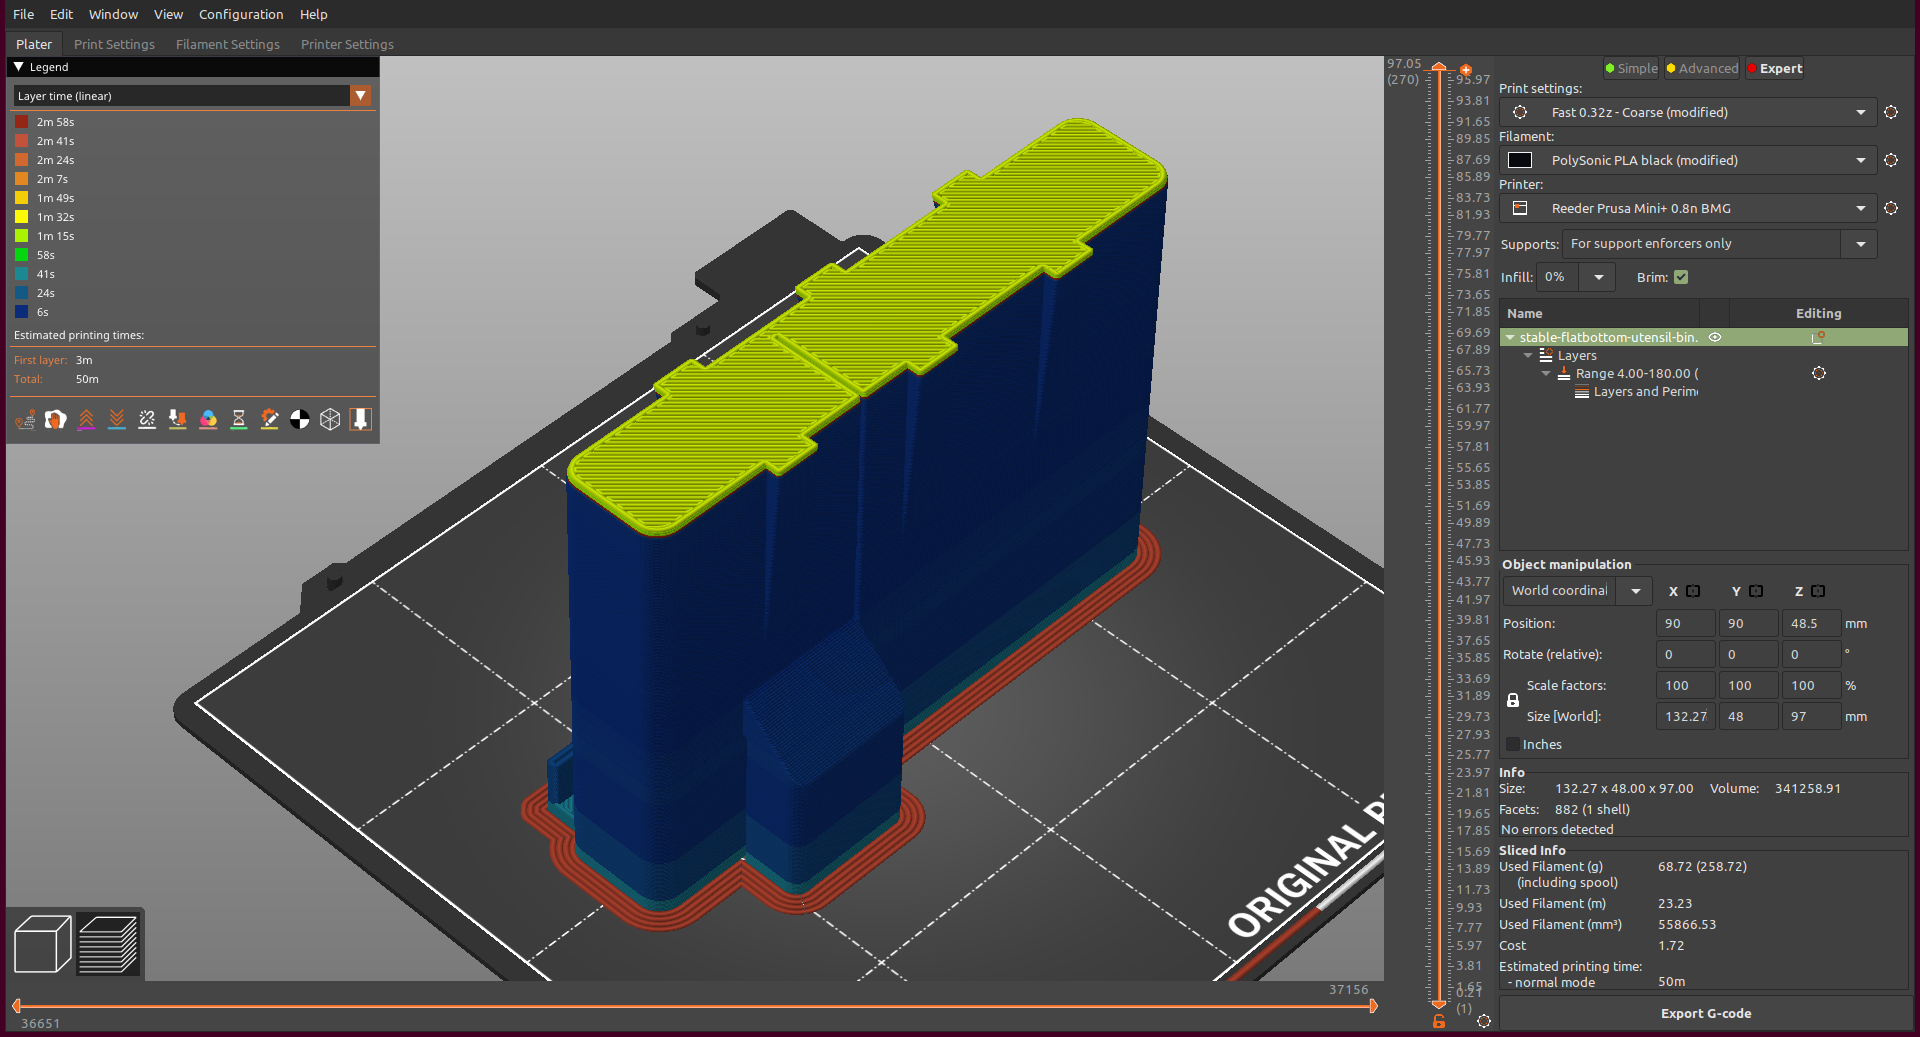Toggle travel moves display in legend
The width and height of the screenshot is (1920, 1037).
pos(25,419)
